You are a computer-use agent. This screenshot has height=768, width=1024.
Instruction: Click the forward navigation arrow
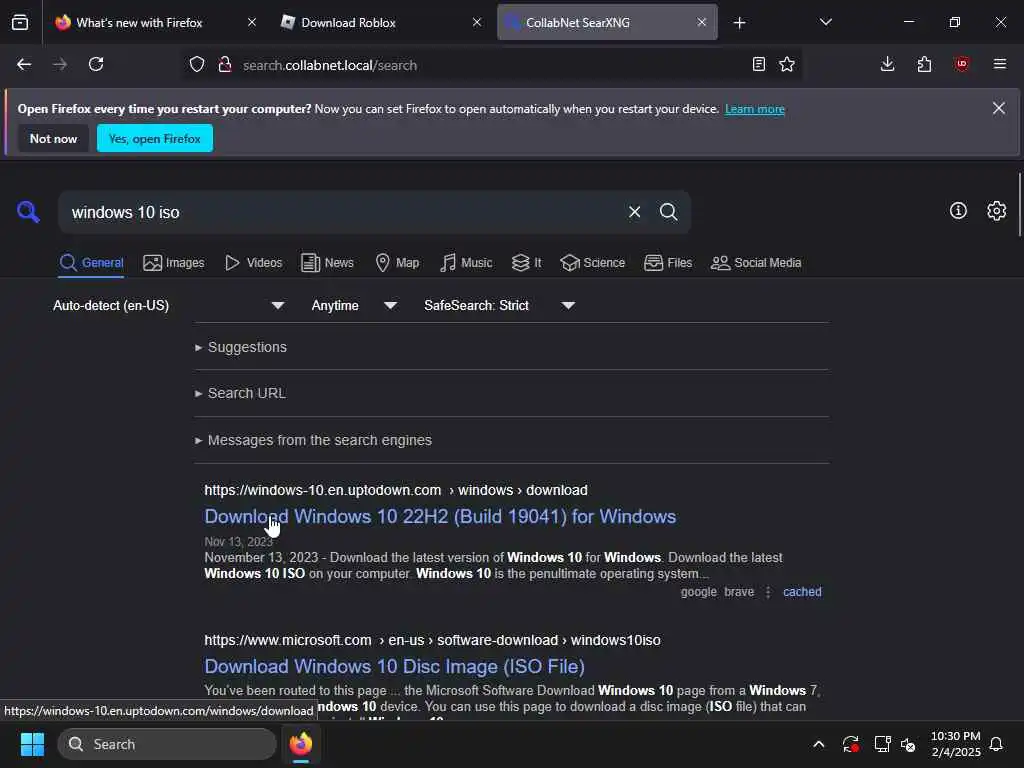(x=60, y=65)
